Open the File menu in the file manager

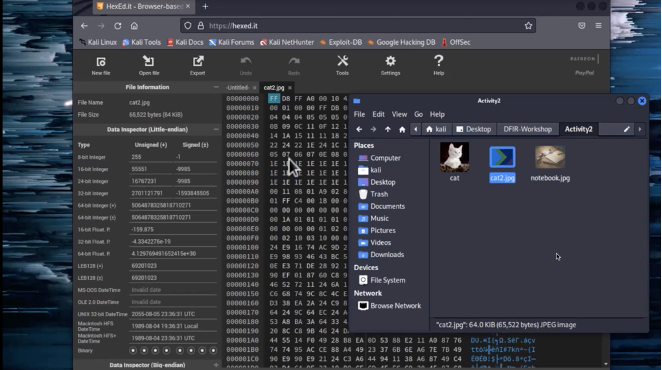(359, 114)
